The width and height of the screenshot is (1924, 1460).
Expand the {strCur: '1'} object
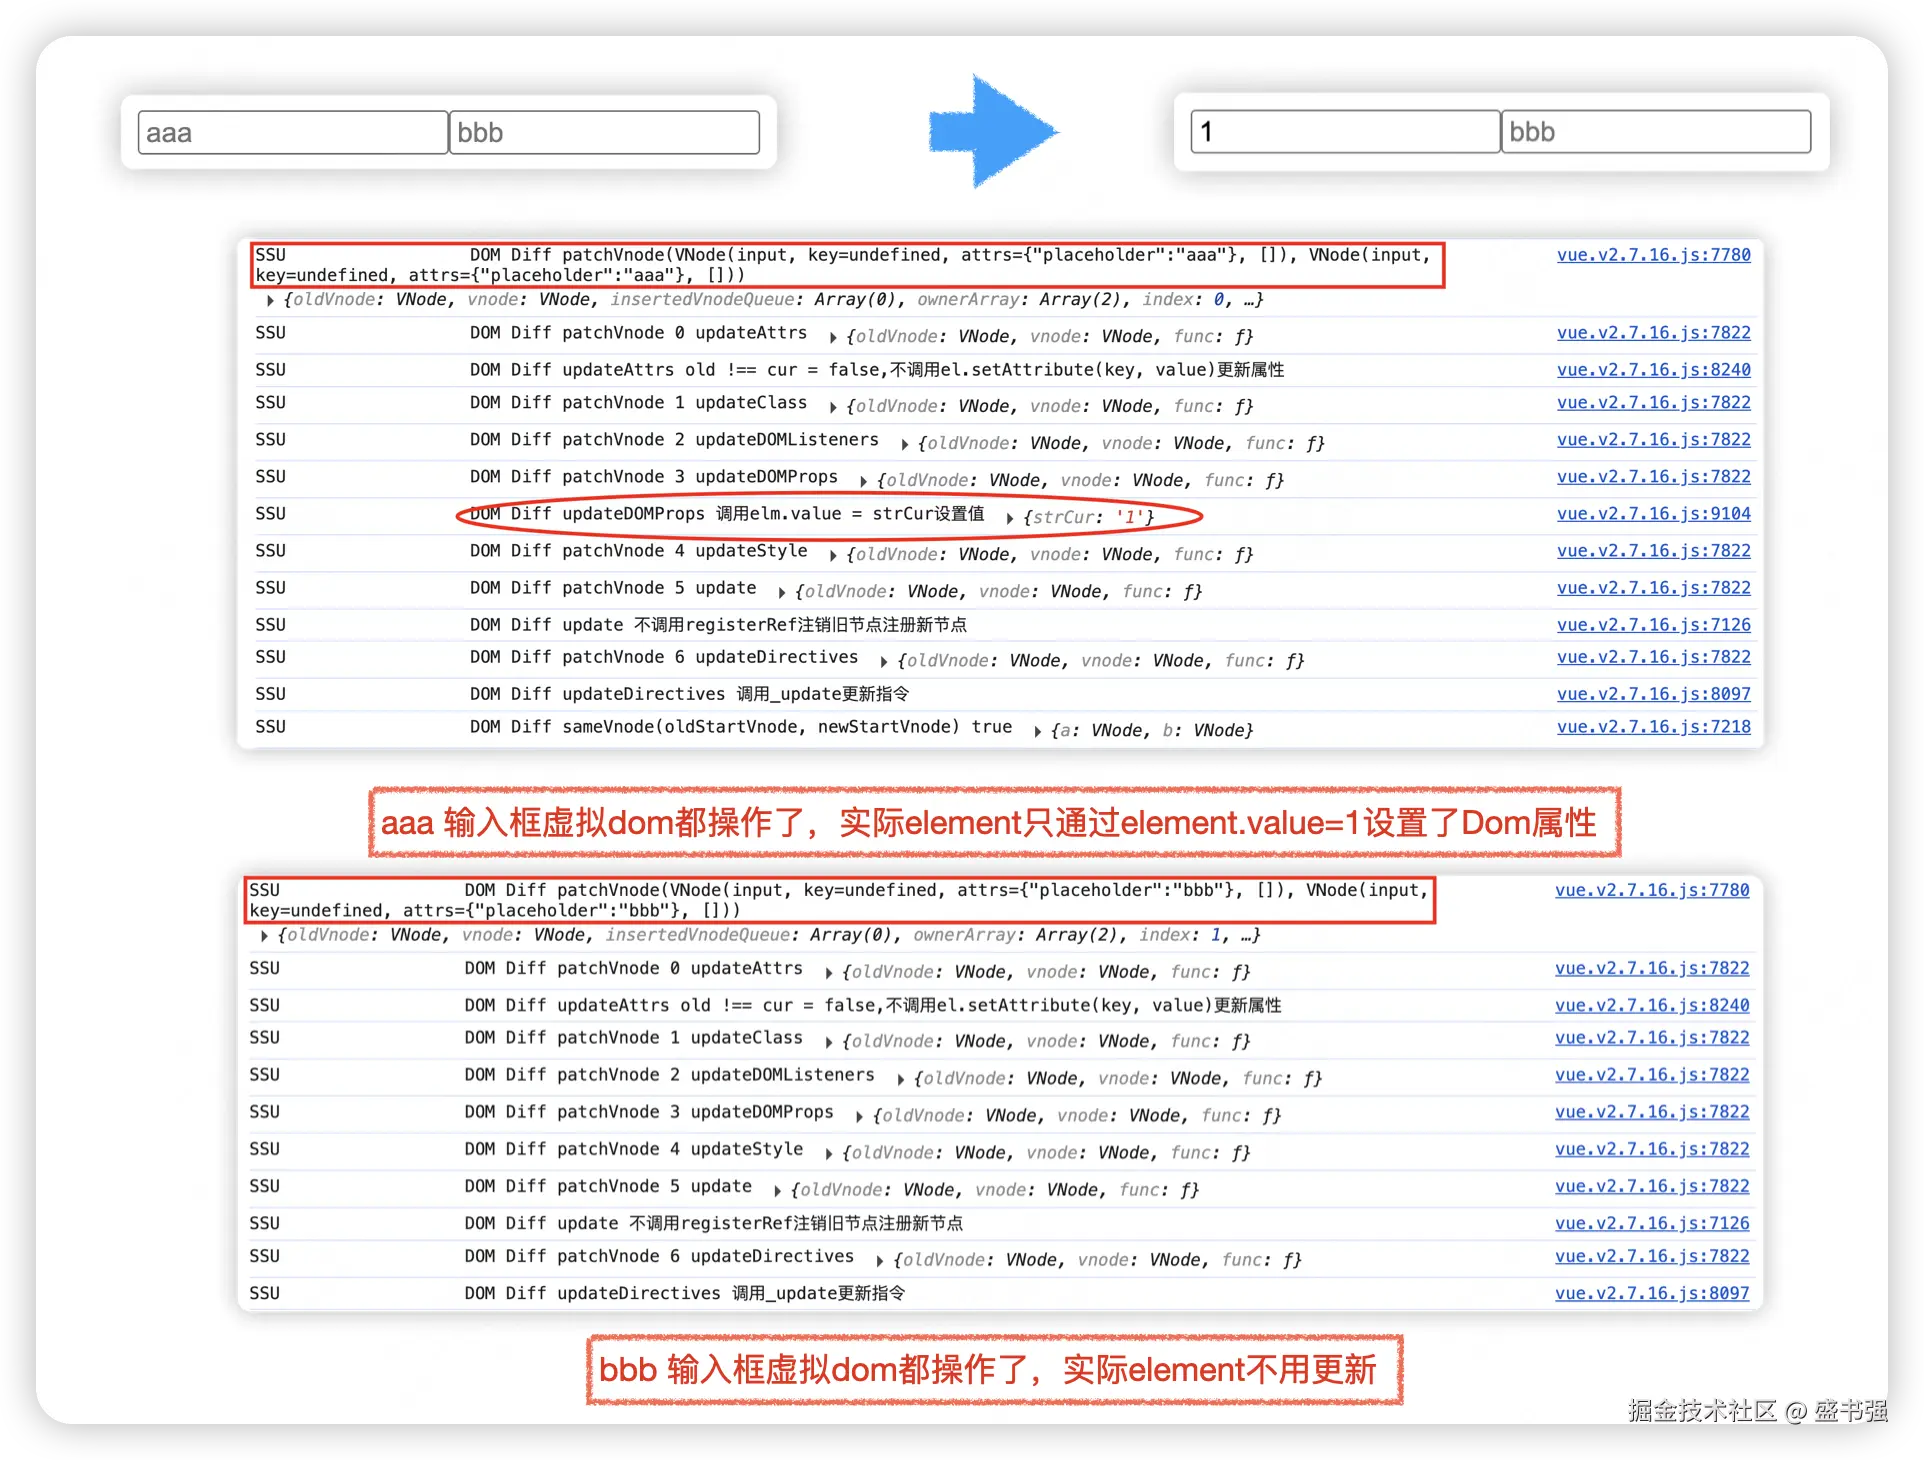(x=1010, y=518)
